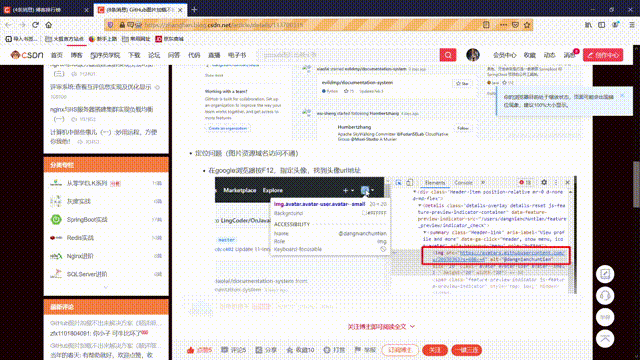Open the 火狐官方站点 bookmark
The height and width of the screenshot is (360, 640).
click(x=65, y=39)
